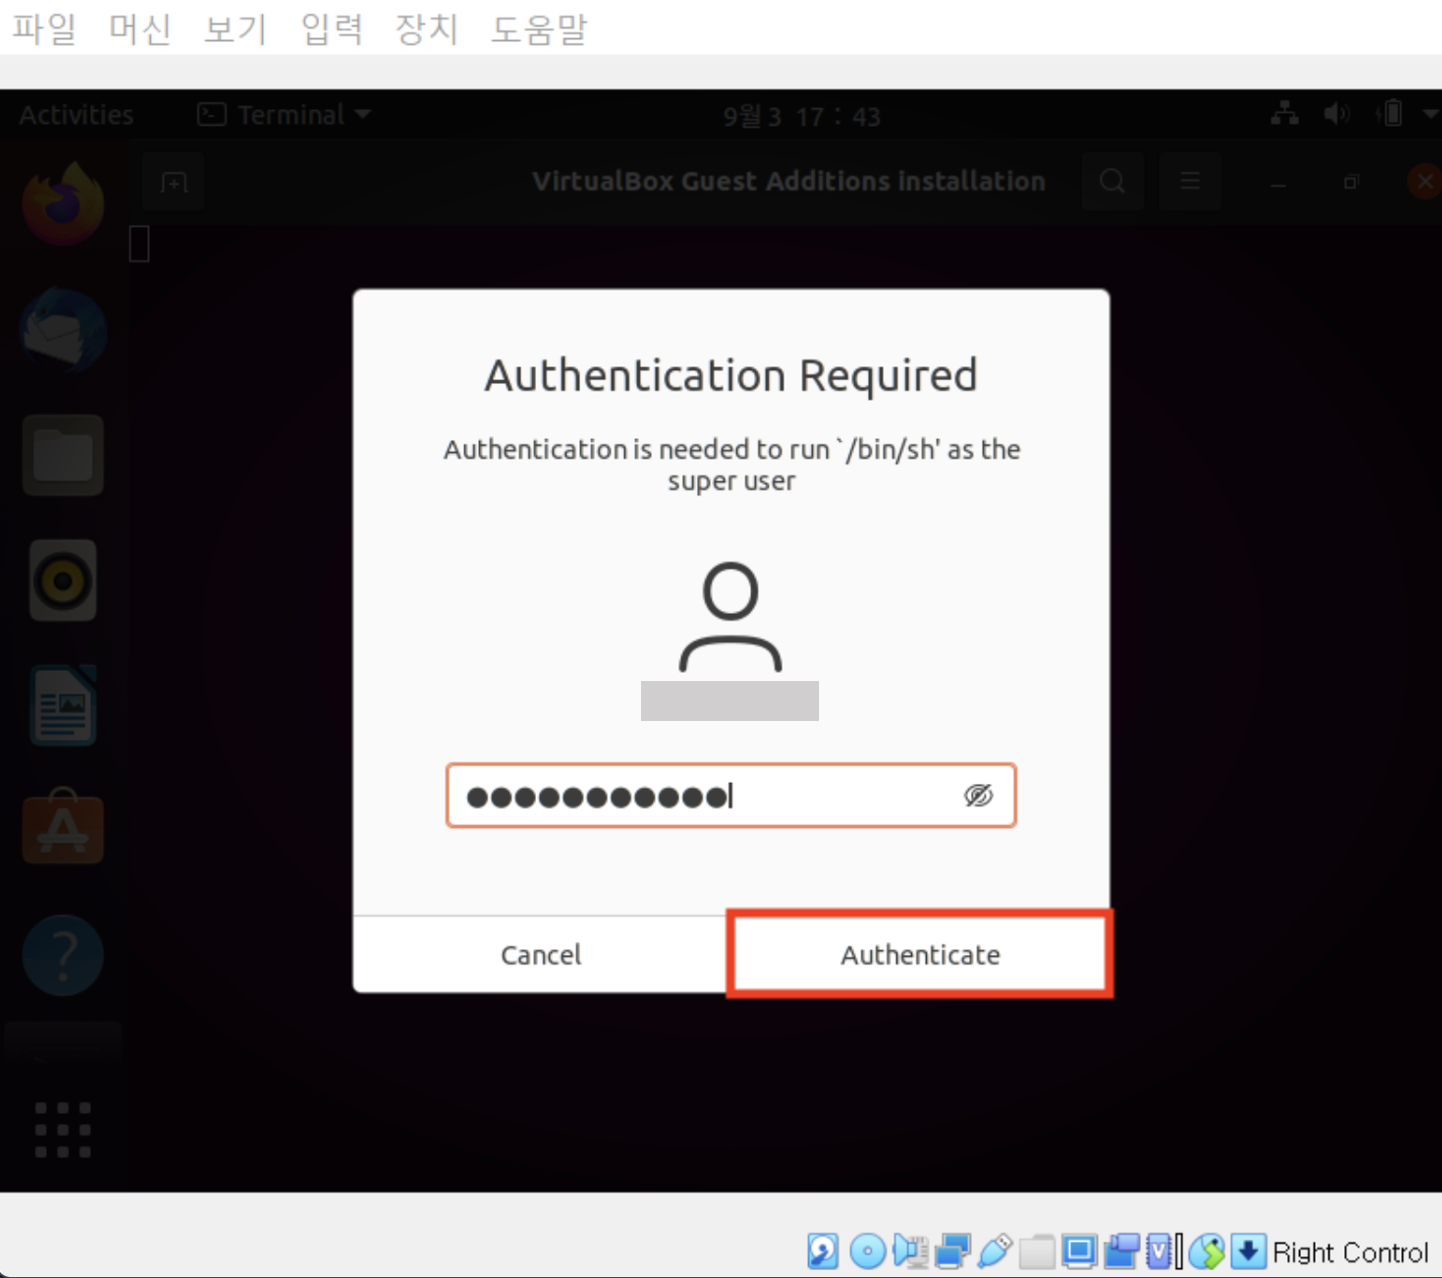Launch Firefox from the dock
The image size is (1442, 1278).
pos(63,203)
